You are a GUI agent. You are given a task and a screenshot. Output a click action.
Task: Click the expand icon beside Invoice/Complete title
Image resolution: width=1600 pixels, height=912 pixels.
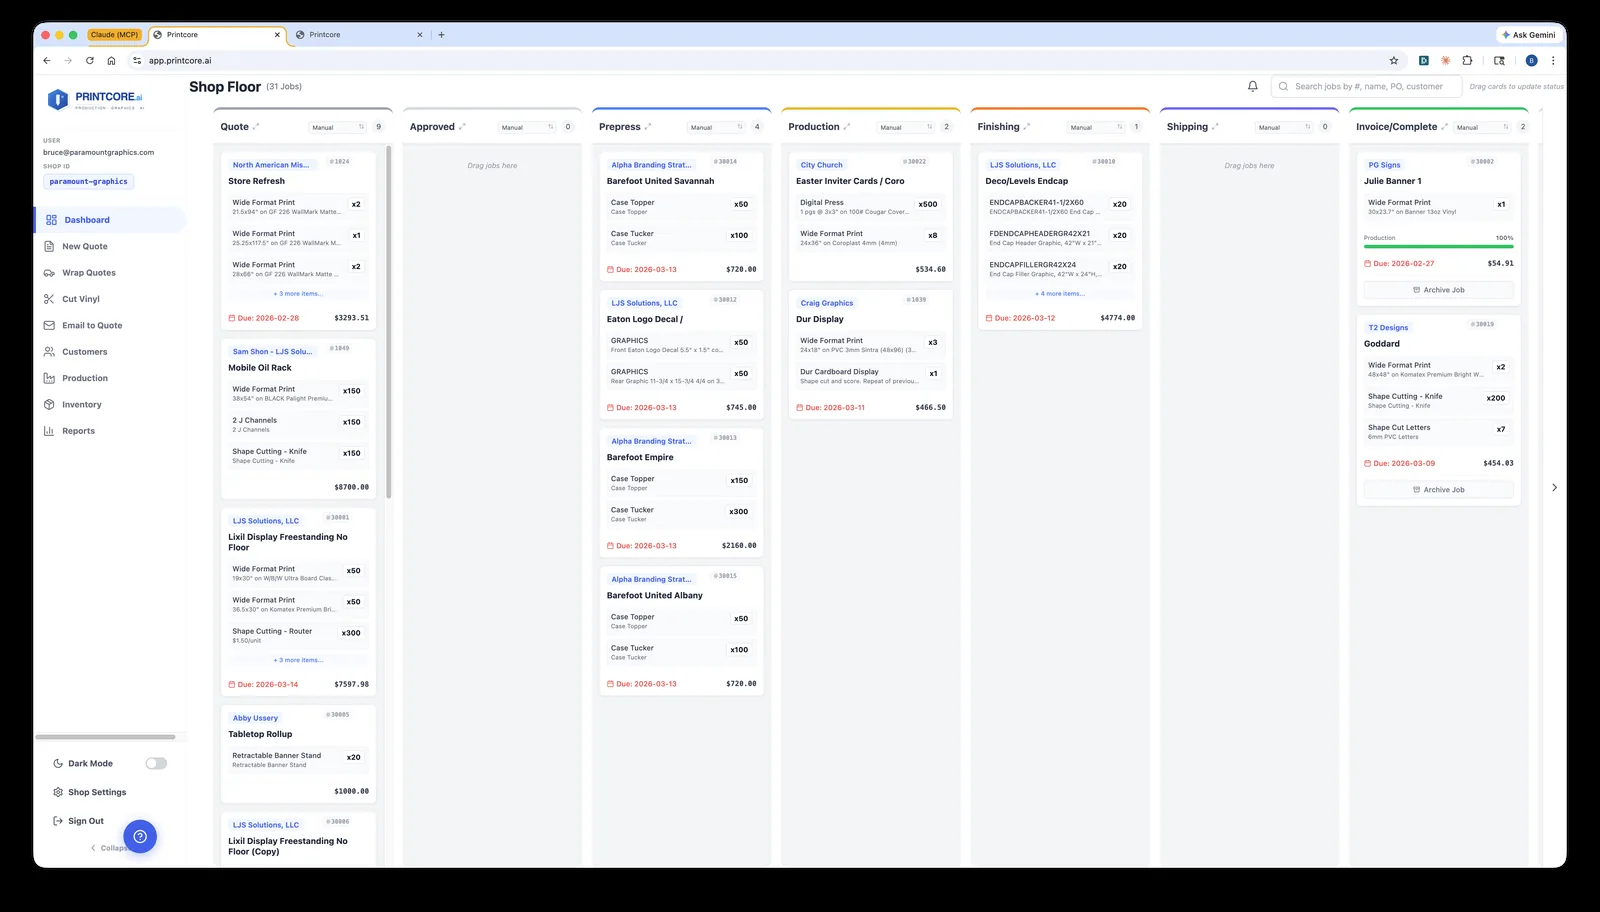coord(1444,127)
